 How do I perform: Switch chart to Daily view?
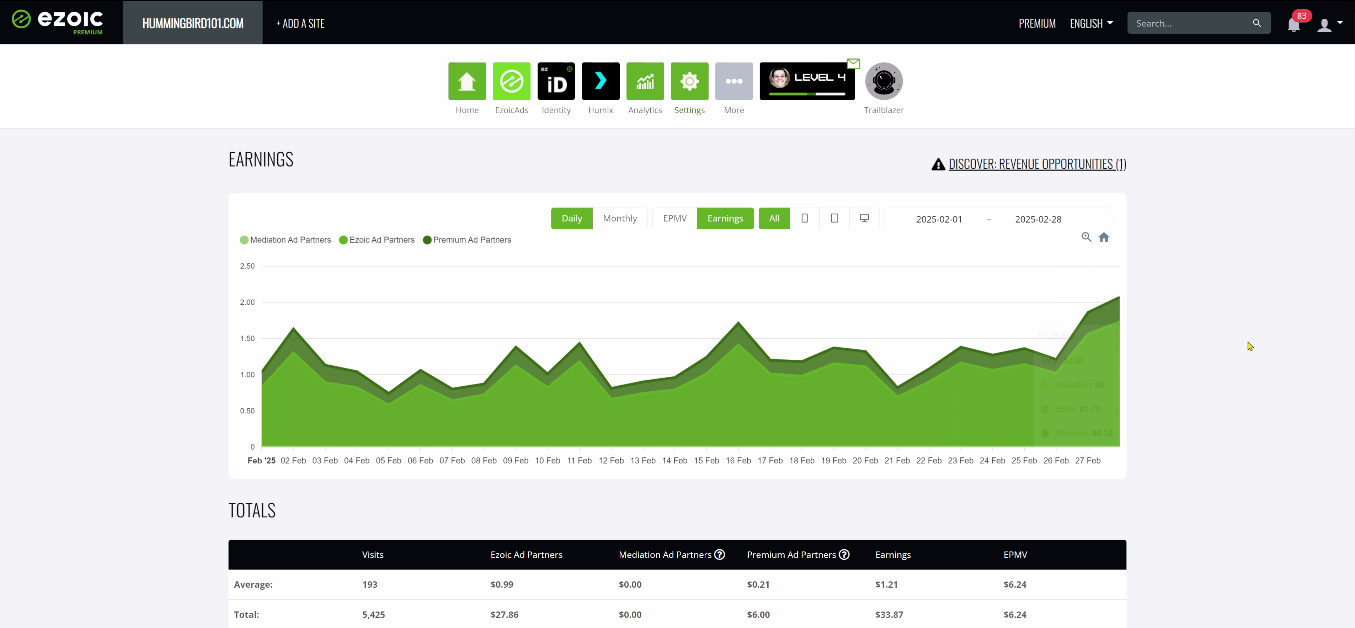[572, 218]
